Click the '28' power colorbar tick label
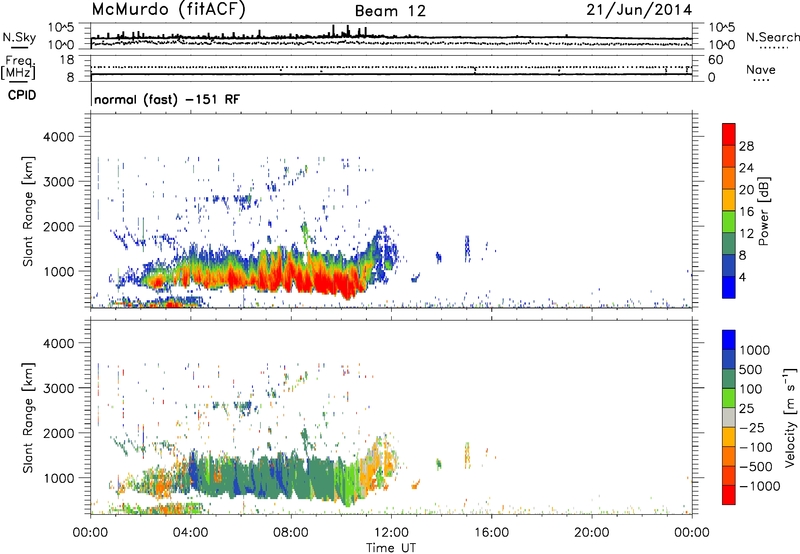Image resolution: width=800 pixels, height=554 pixels. click(746, 146)
